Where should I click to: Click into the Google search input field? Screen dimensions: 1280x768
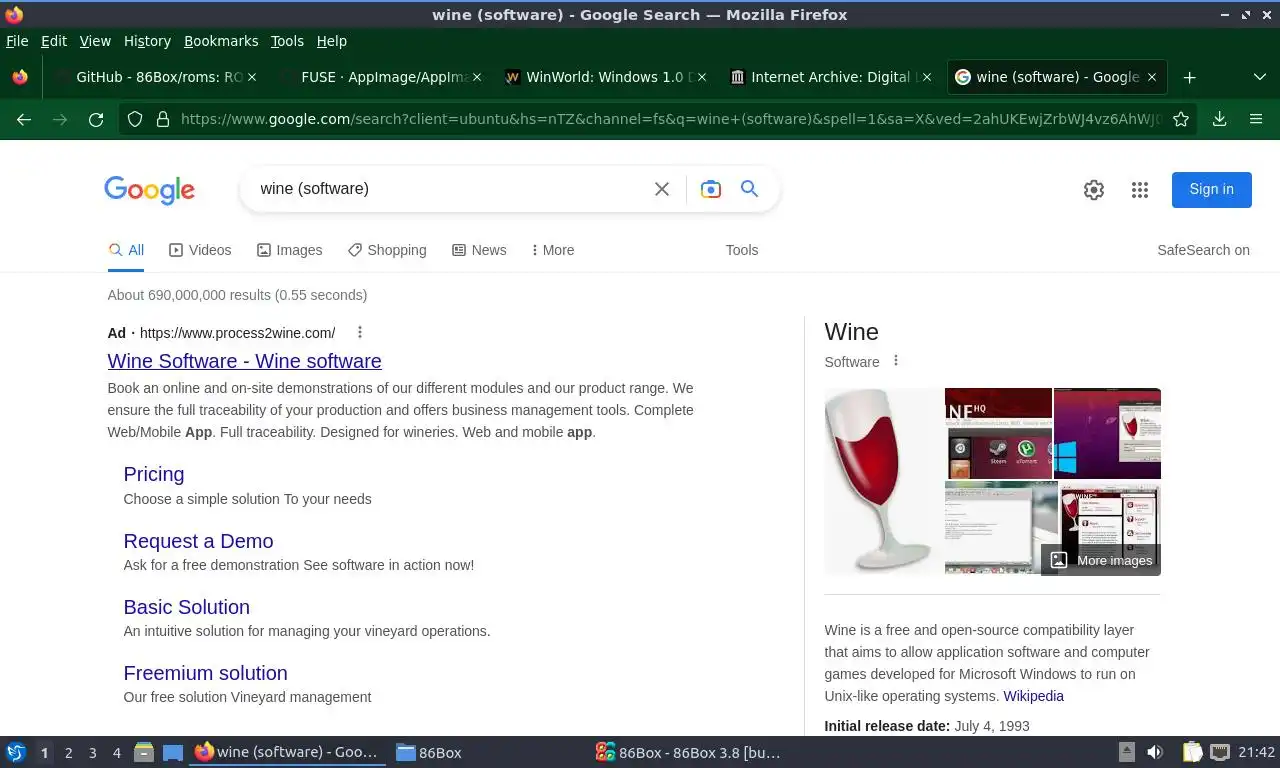450,189
